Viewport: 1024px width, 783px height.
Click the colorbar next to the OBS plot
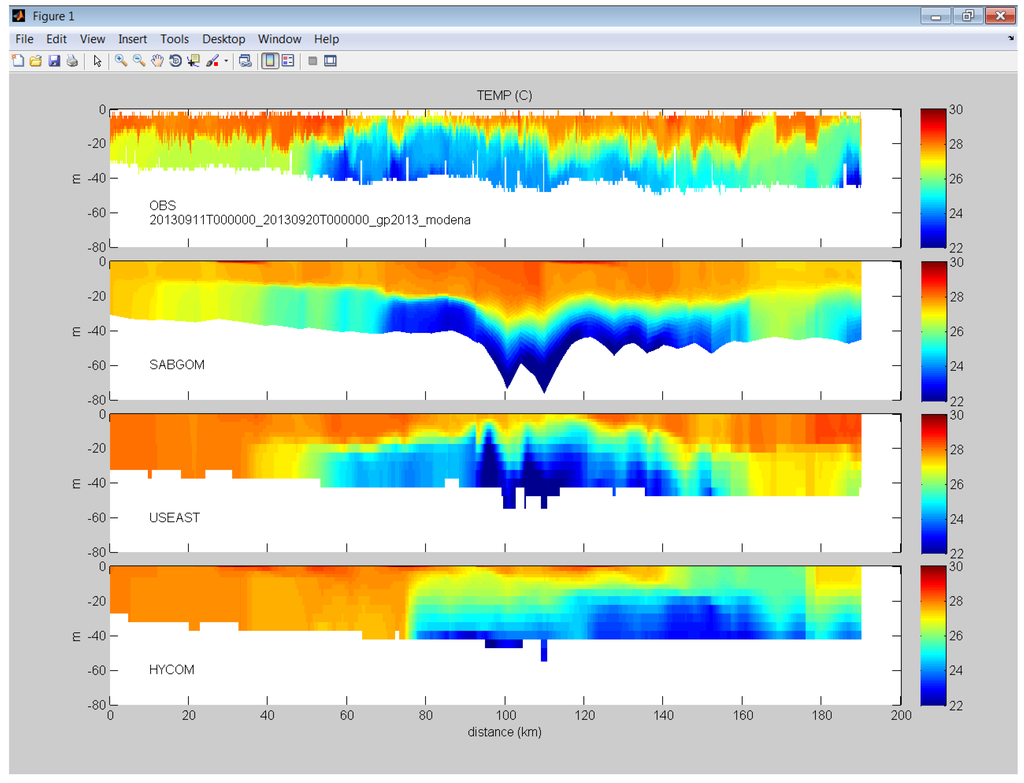(933, 176)
